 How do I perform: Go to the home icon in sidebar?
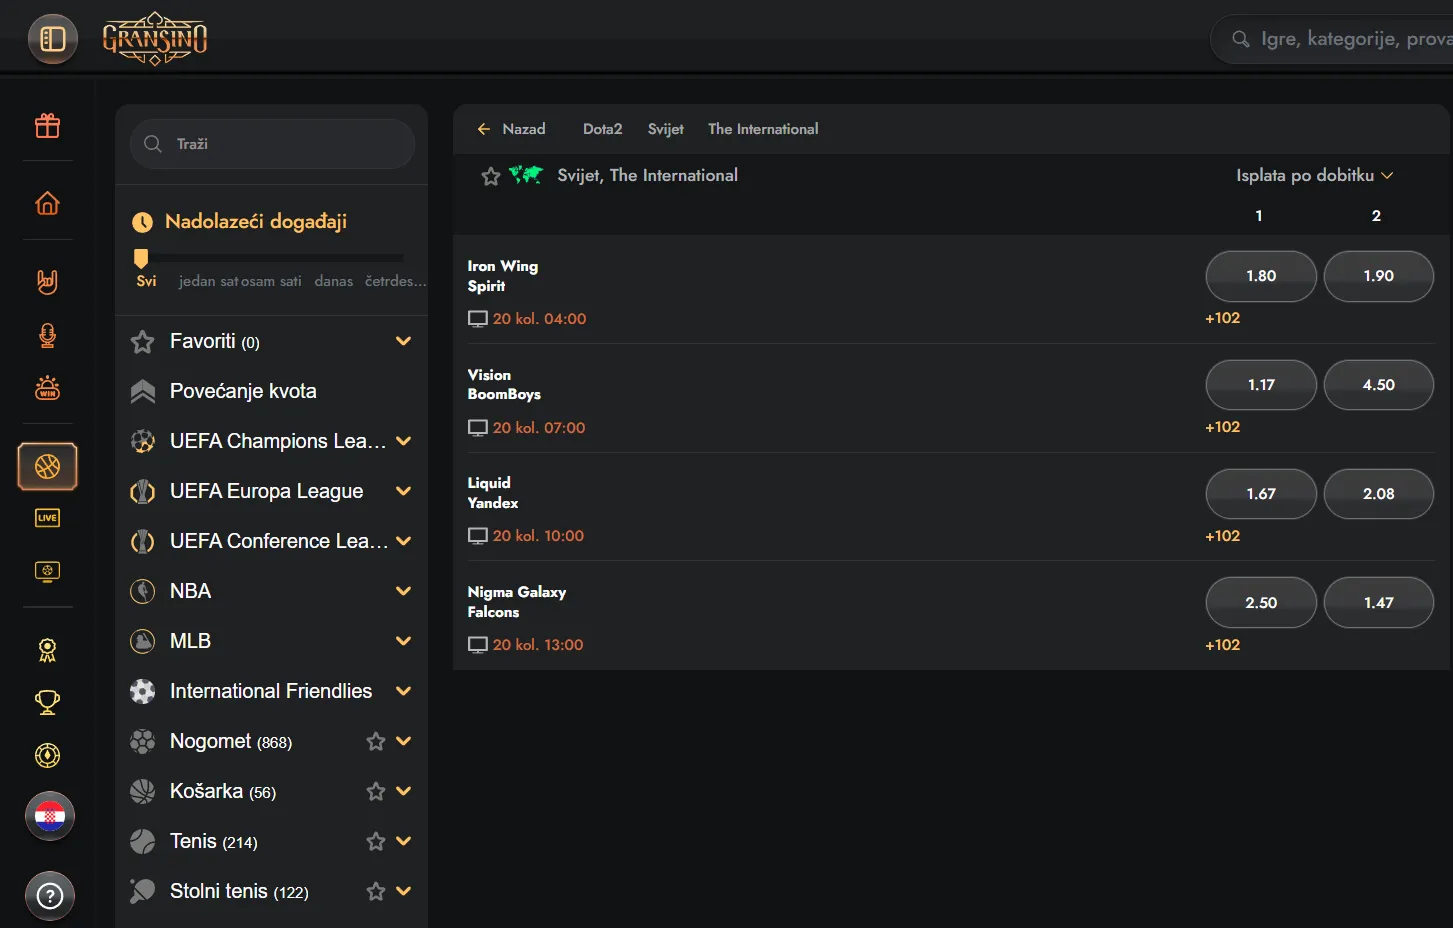[47, 203]
